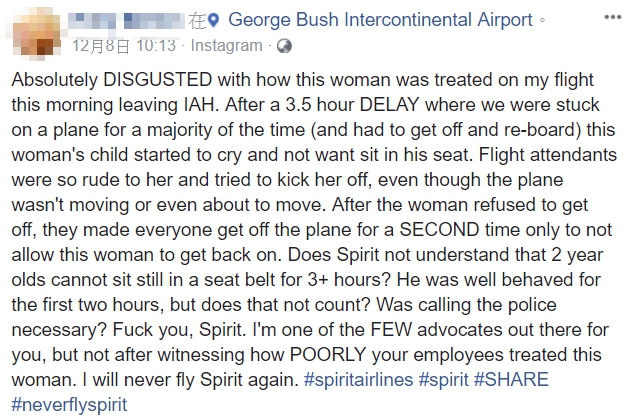Viewport: 630px width, 420px height.
Task: Click the 12月8日 10:13 post timestamp
Action: click(x=125, y=46)
